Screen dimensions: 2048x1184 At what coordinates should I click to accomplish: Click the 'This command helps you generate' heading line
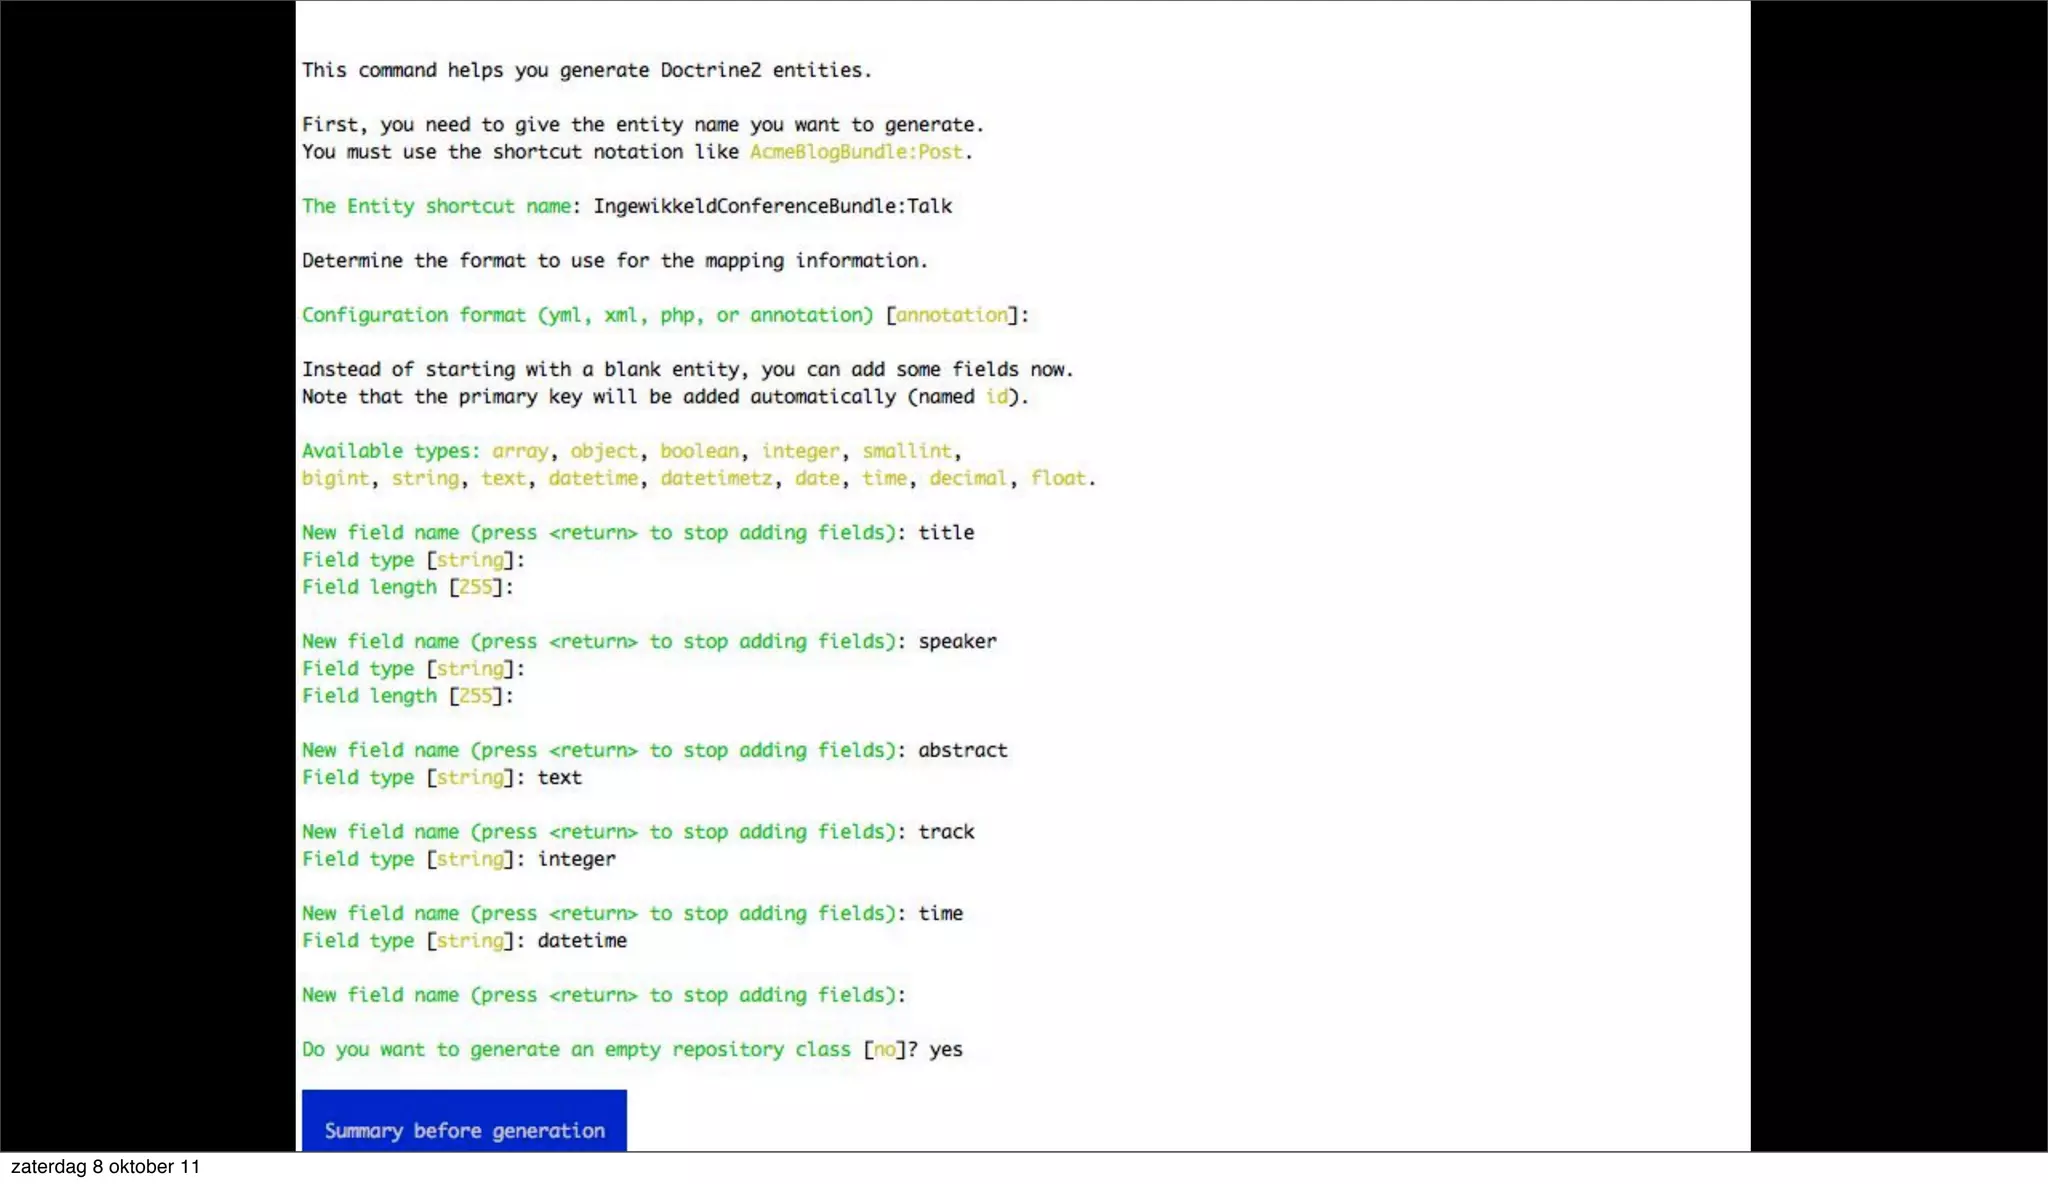(x=587, y=70)
